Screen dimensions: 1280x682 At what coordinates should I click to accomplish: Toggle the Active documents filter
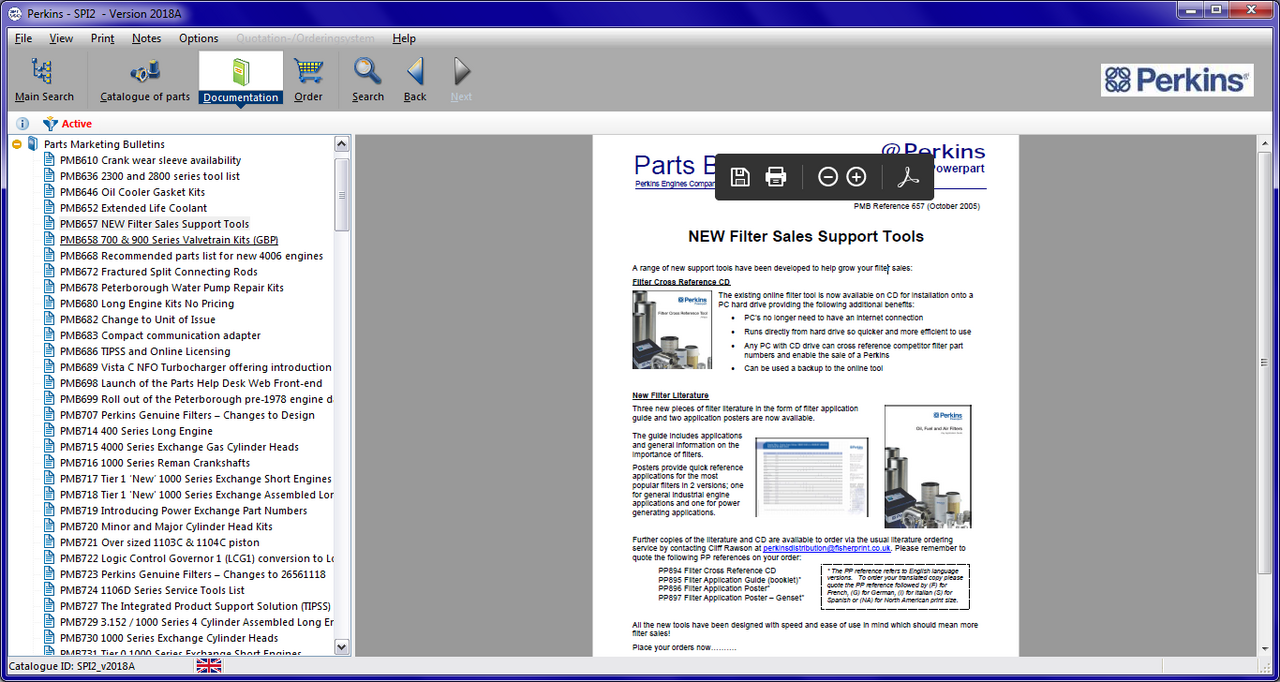pyautogui.click(x=67, y=123)
